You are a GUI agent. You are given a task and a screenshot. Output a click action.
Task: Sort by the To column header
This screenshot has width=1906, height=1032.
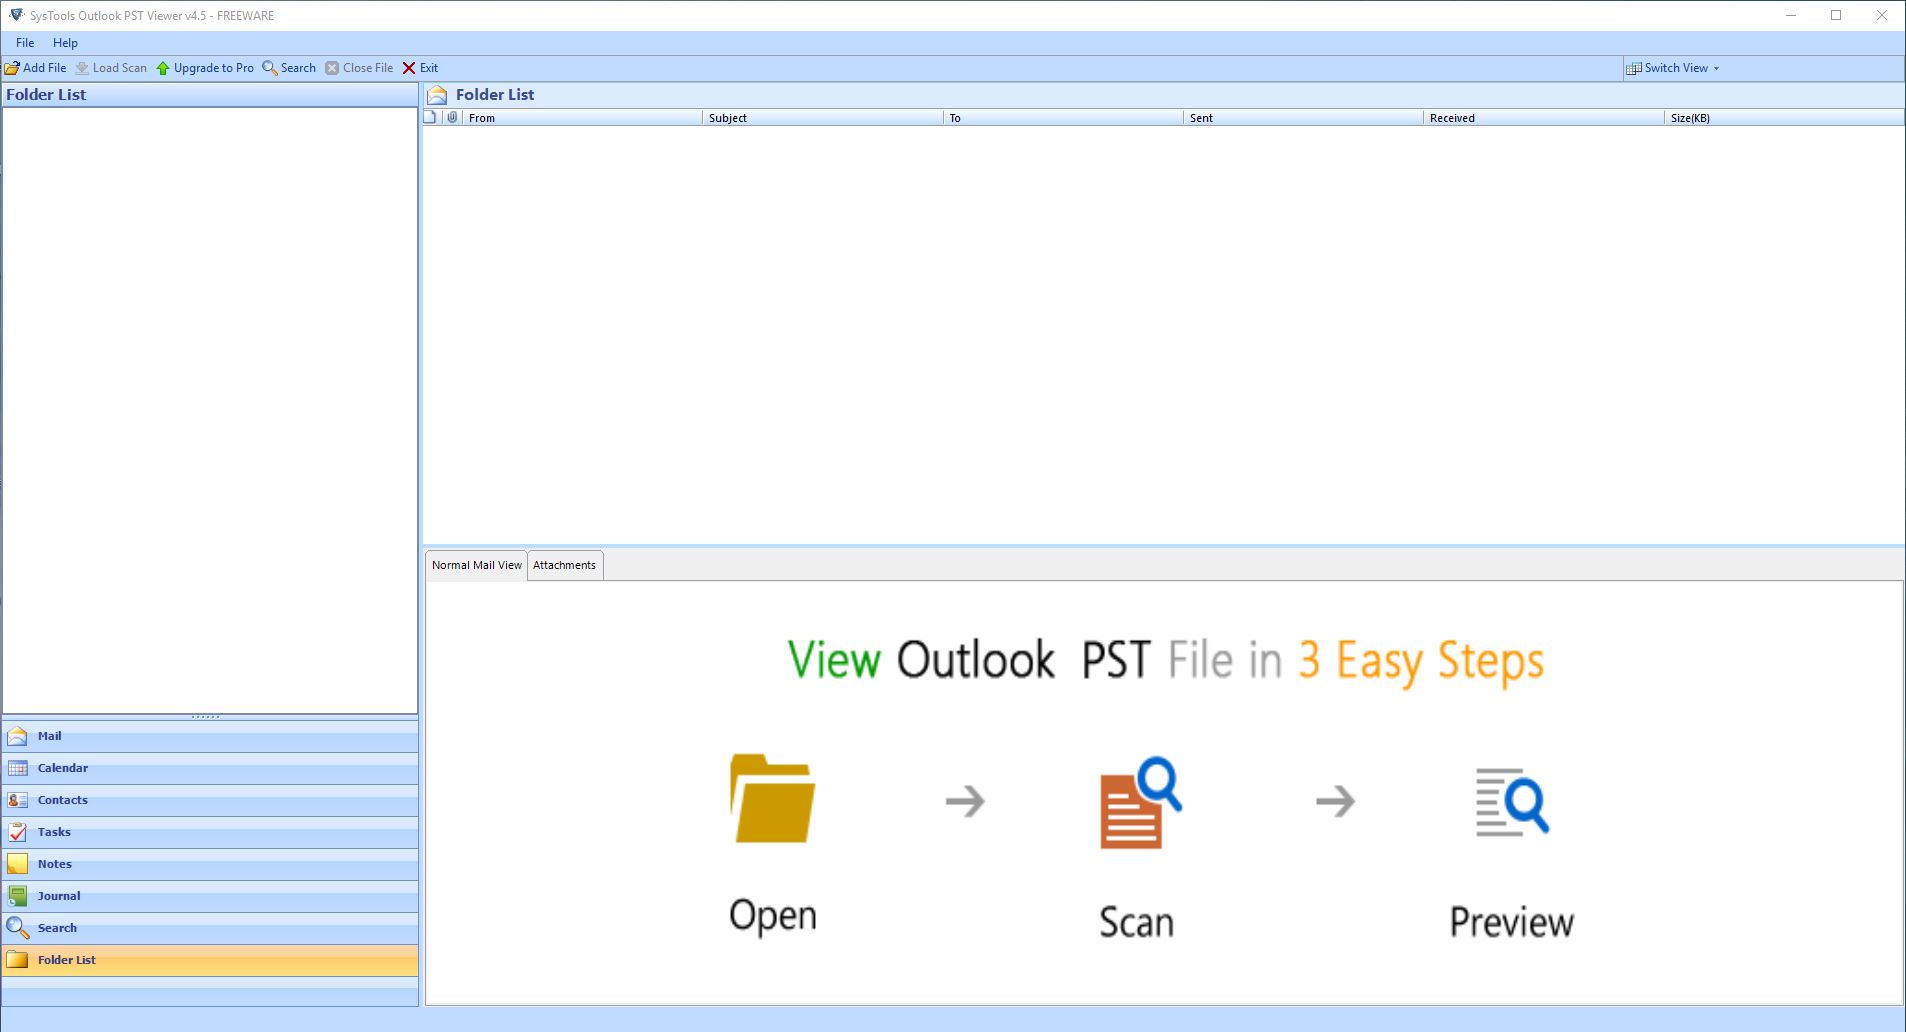(1063, 117)
